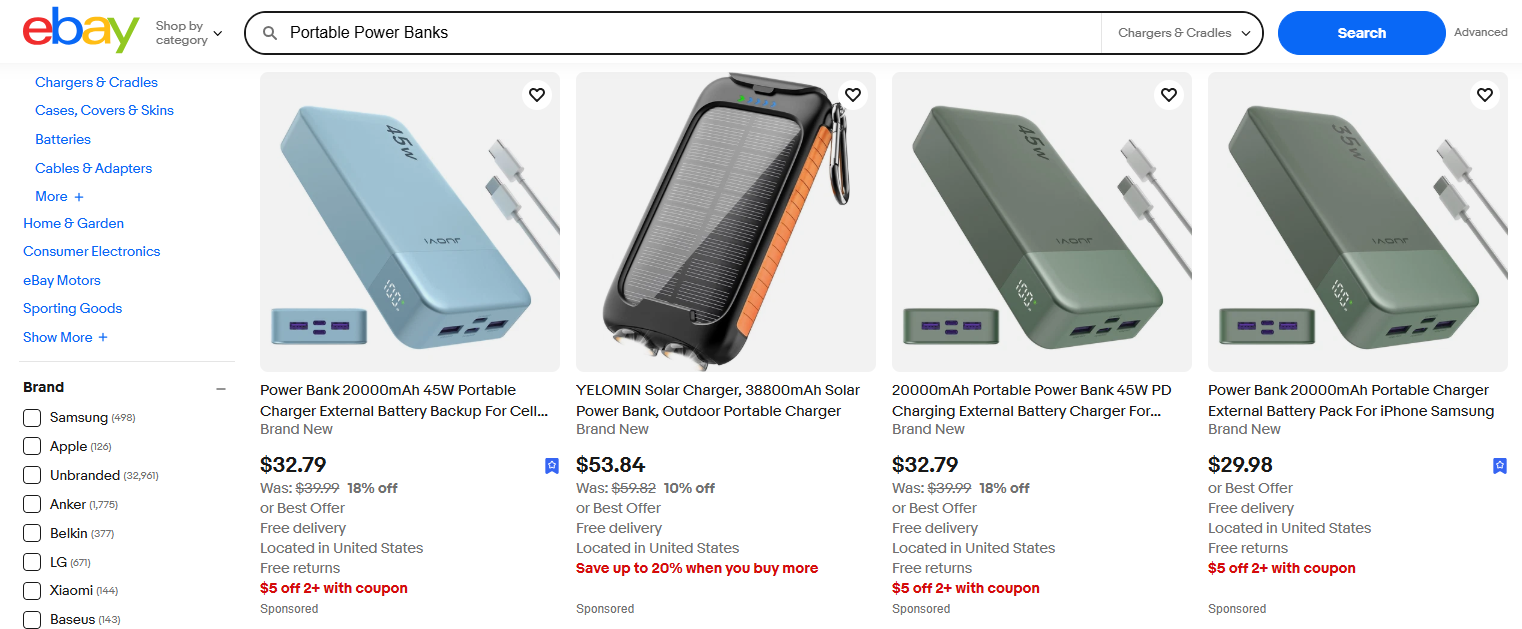Click the blue badge next to the $32.79 price
This screenshot has width=1522, height=629.
pos(552,465)
